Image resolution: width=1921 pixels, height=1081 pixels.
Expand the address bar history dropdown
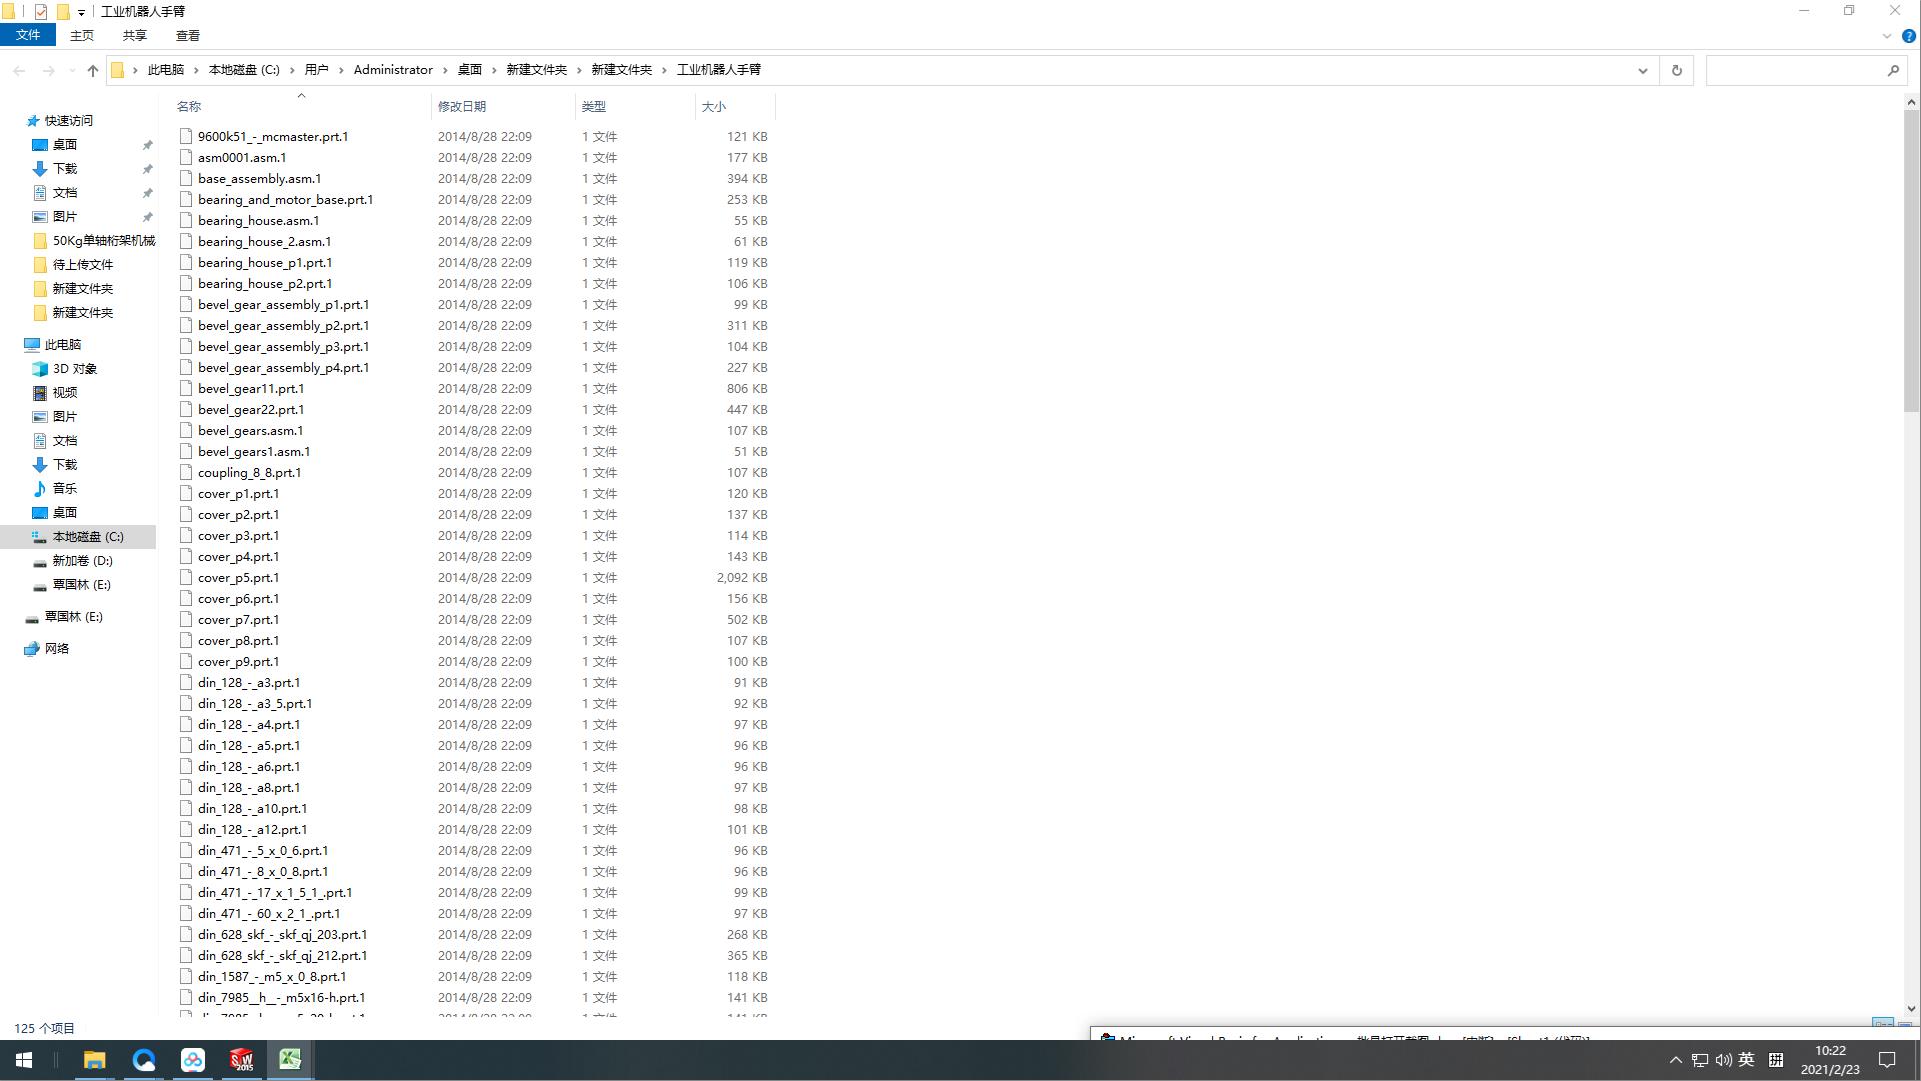[x=1642, y=70]
